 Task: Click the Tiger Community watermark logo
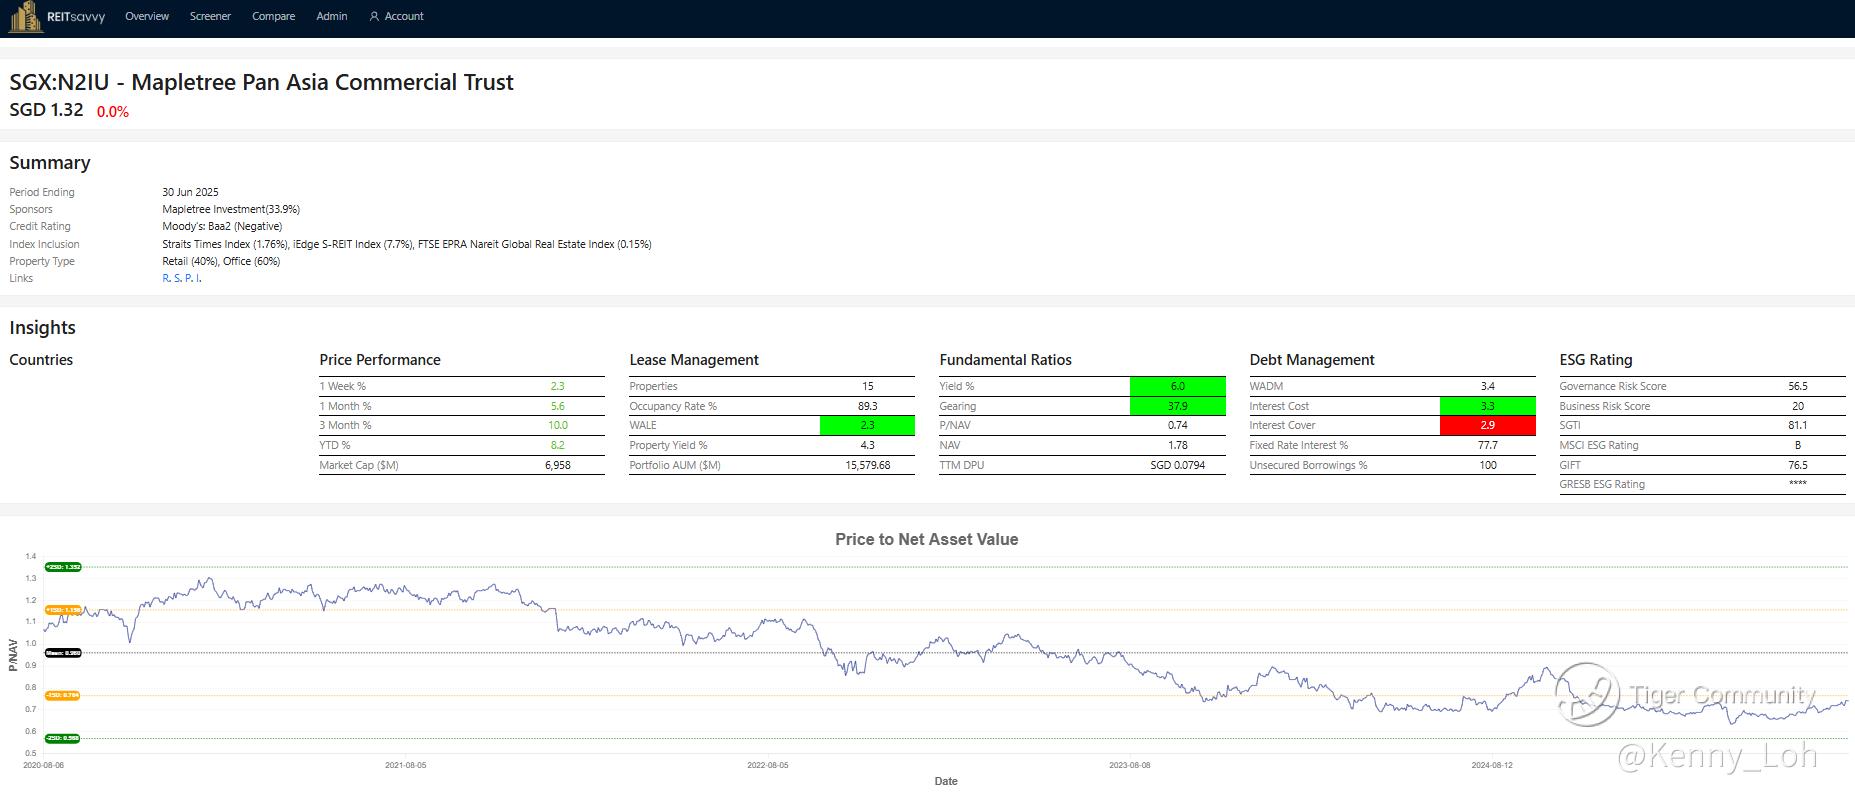[1587, 694]
